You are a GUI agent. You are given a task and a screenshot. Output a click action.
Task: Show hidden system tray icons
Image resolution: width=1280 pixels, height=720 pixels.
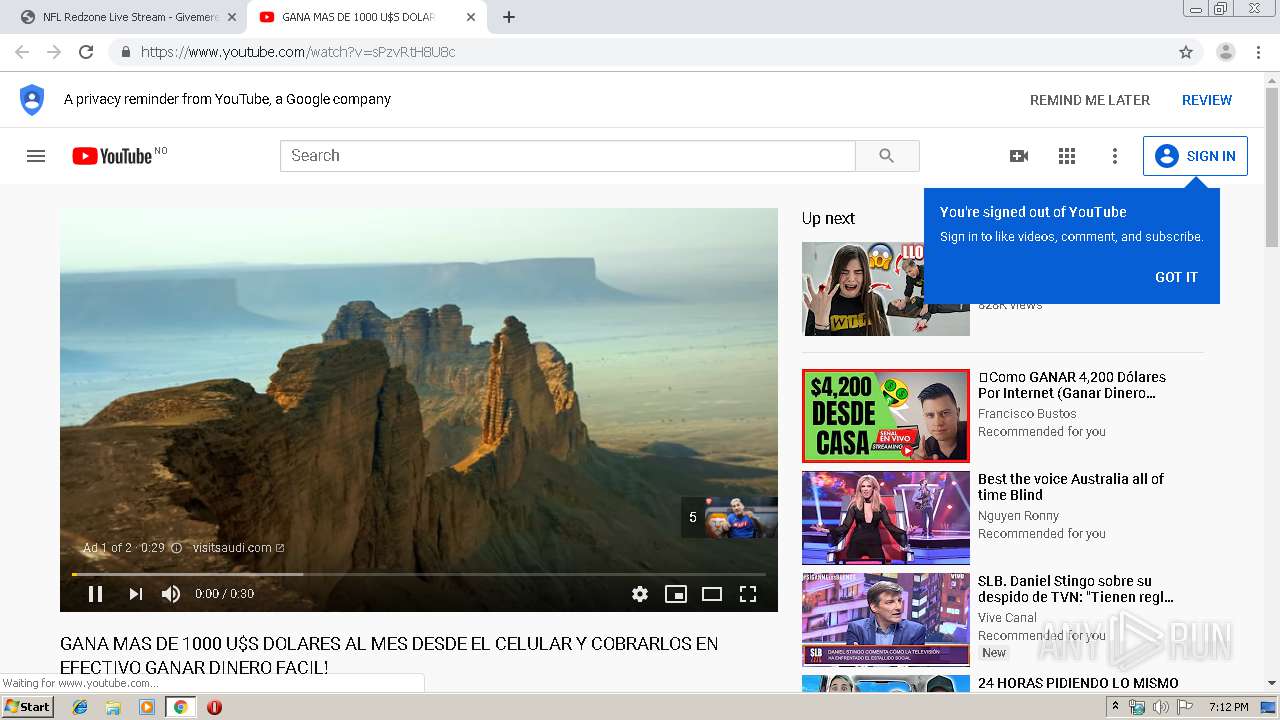1116,707
